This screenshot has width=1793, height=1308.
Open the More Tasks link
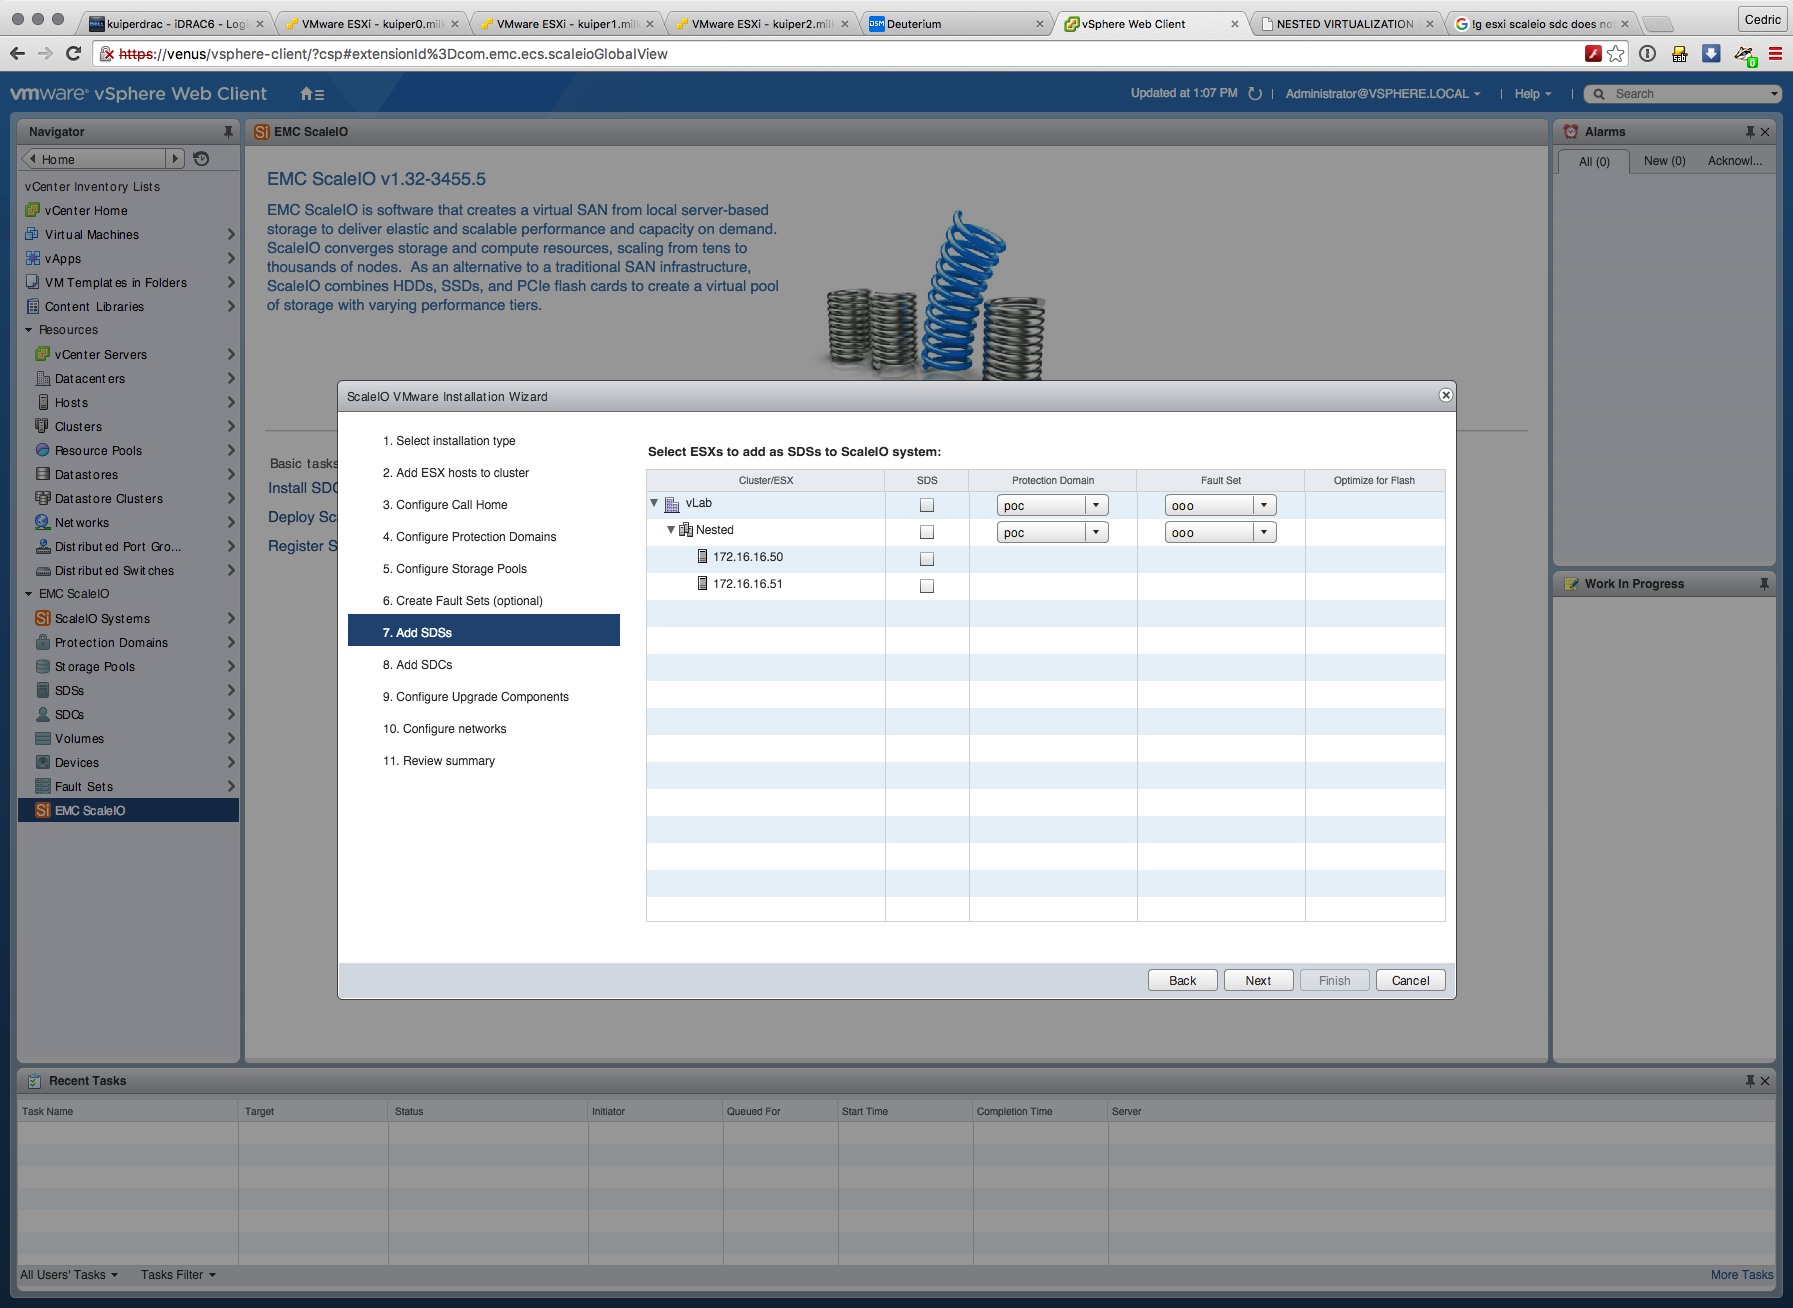pos(1741,1275)
